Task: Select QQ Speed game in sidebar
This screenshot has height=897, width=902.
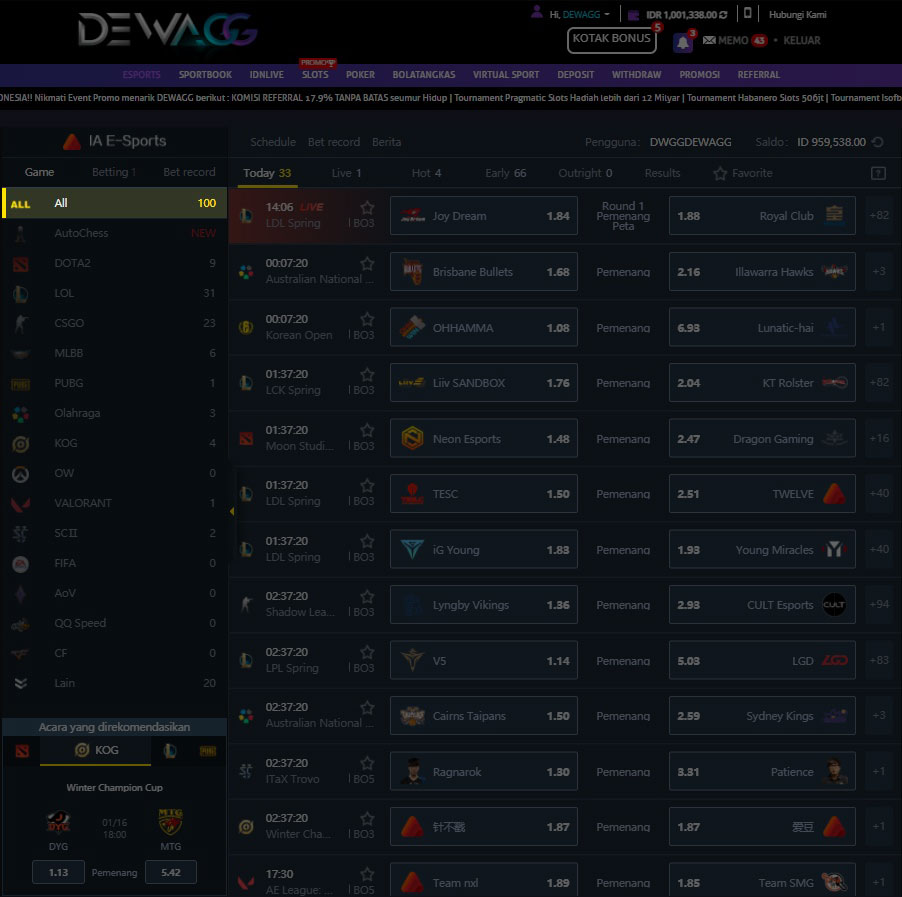Action: point(114,624)
